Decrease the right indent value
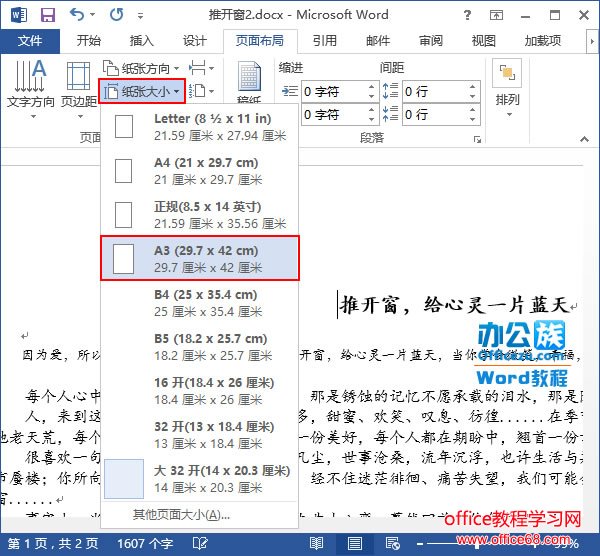The height and width of the screenshot is (556, 600). (x=372, y=119)
